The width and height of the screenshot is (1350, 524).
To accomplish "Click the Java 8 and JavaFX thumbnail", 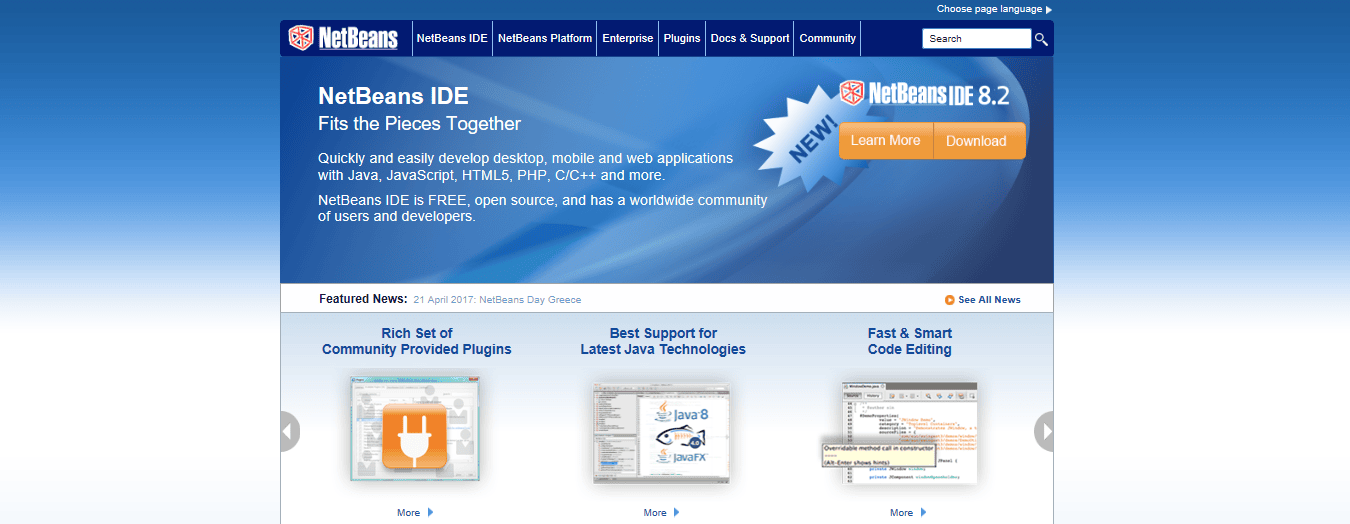I will 662,432.
